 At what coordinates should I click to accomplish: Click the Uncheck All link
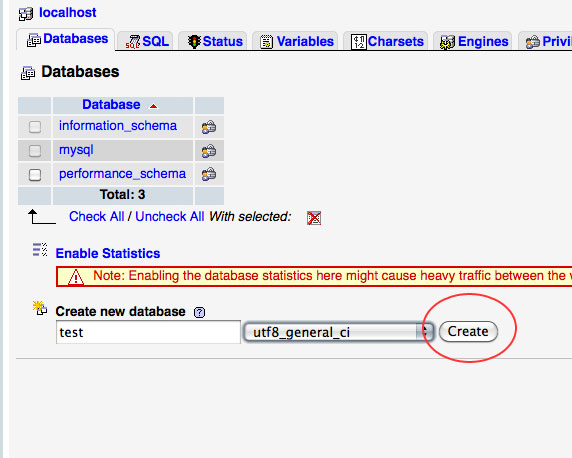pyautogui.click(x=170, y=216)
